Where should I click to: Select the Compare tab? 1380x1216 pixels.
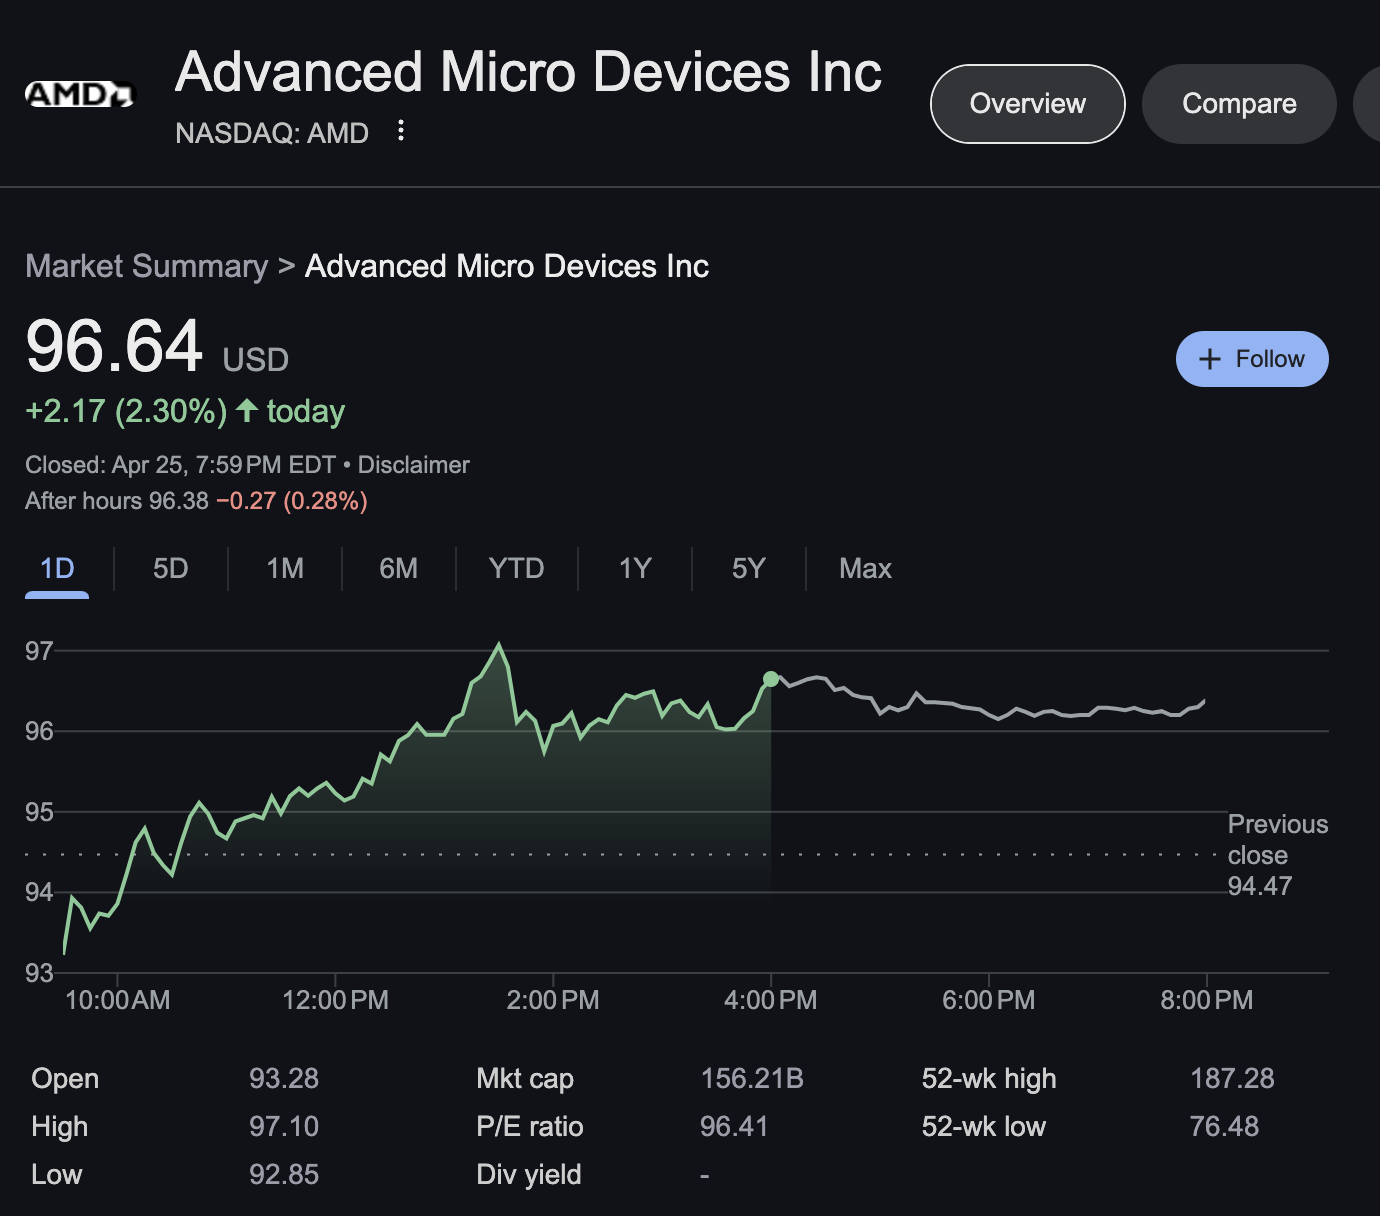(1239, 104)
